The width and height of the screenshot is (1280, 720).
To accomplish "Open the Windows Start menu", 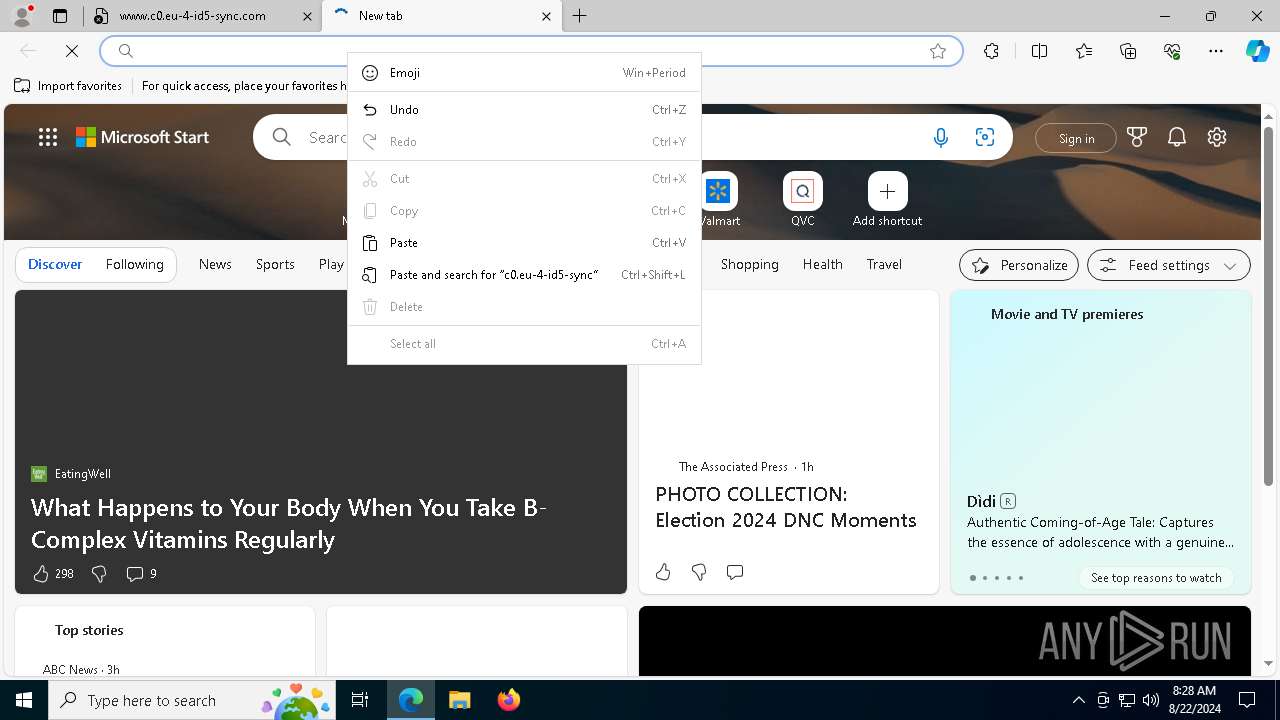I will 24,700.
